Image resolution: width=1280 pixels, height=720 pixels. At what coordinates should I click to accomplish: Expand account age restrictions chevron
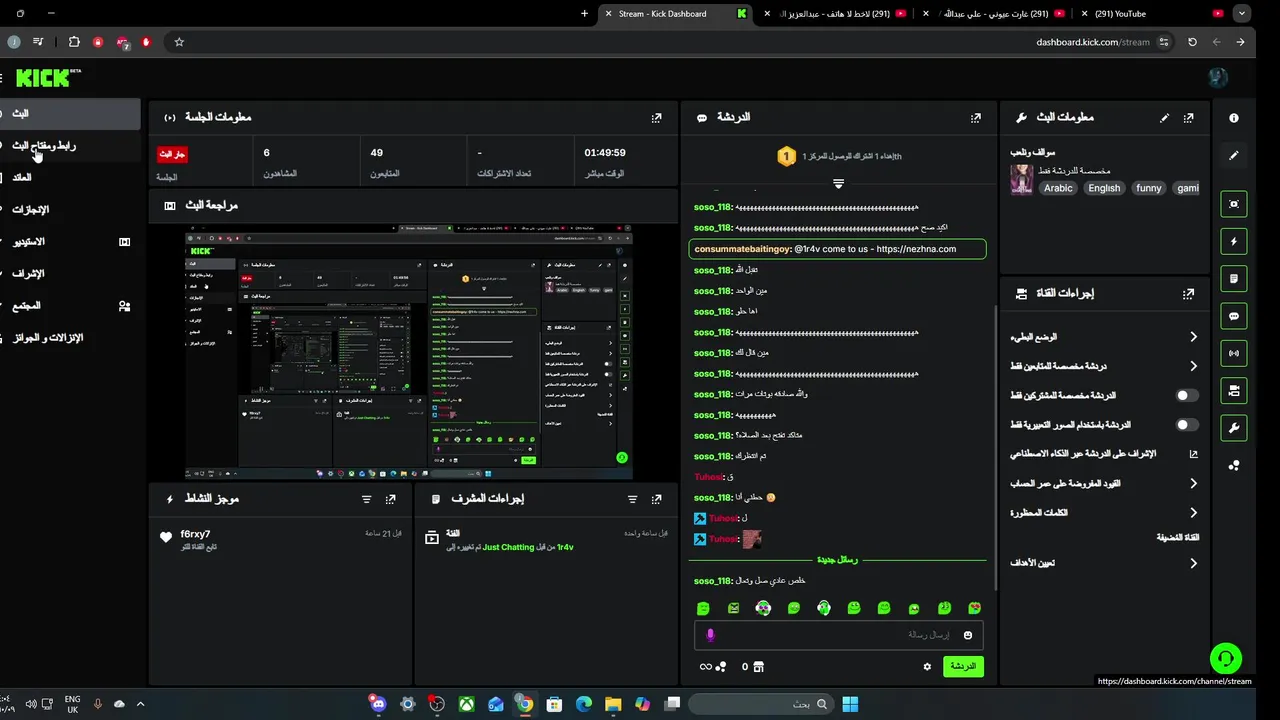[1193, 484]
